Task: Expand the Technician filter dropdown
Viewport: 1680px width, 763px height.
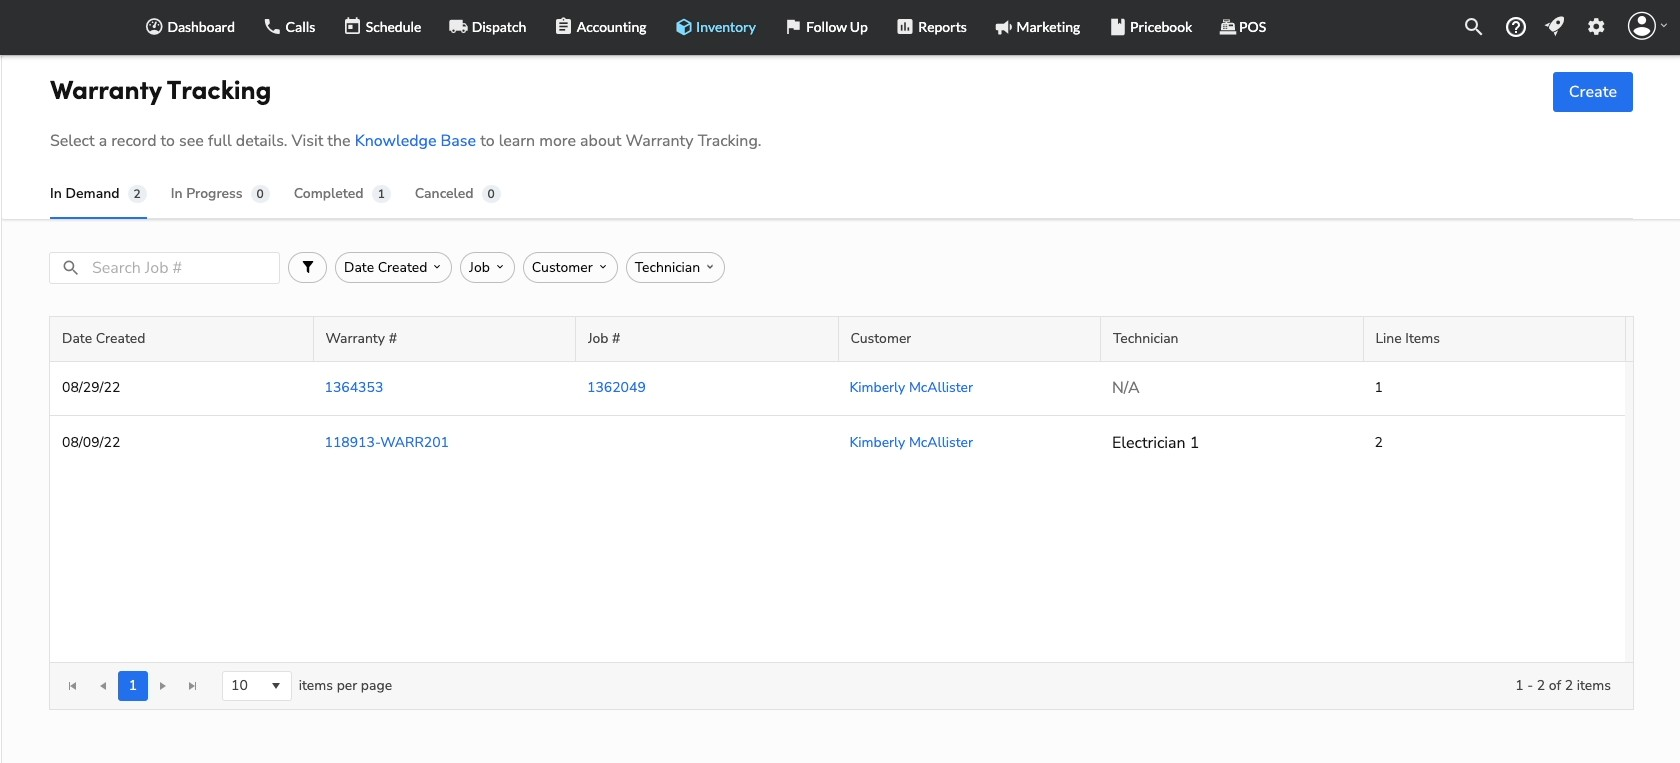Action: 675,267
